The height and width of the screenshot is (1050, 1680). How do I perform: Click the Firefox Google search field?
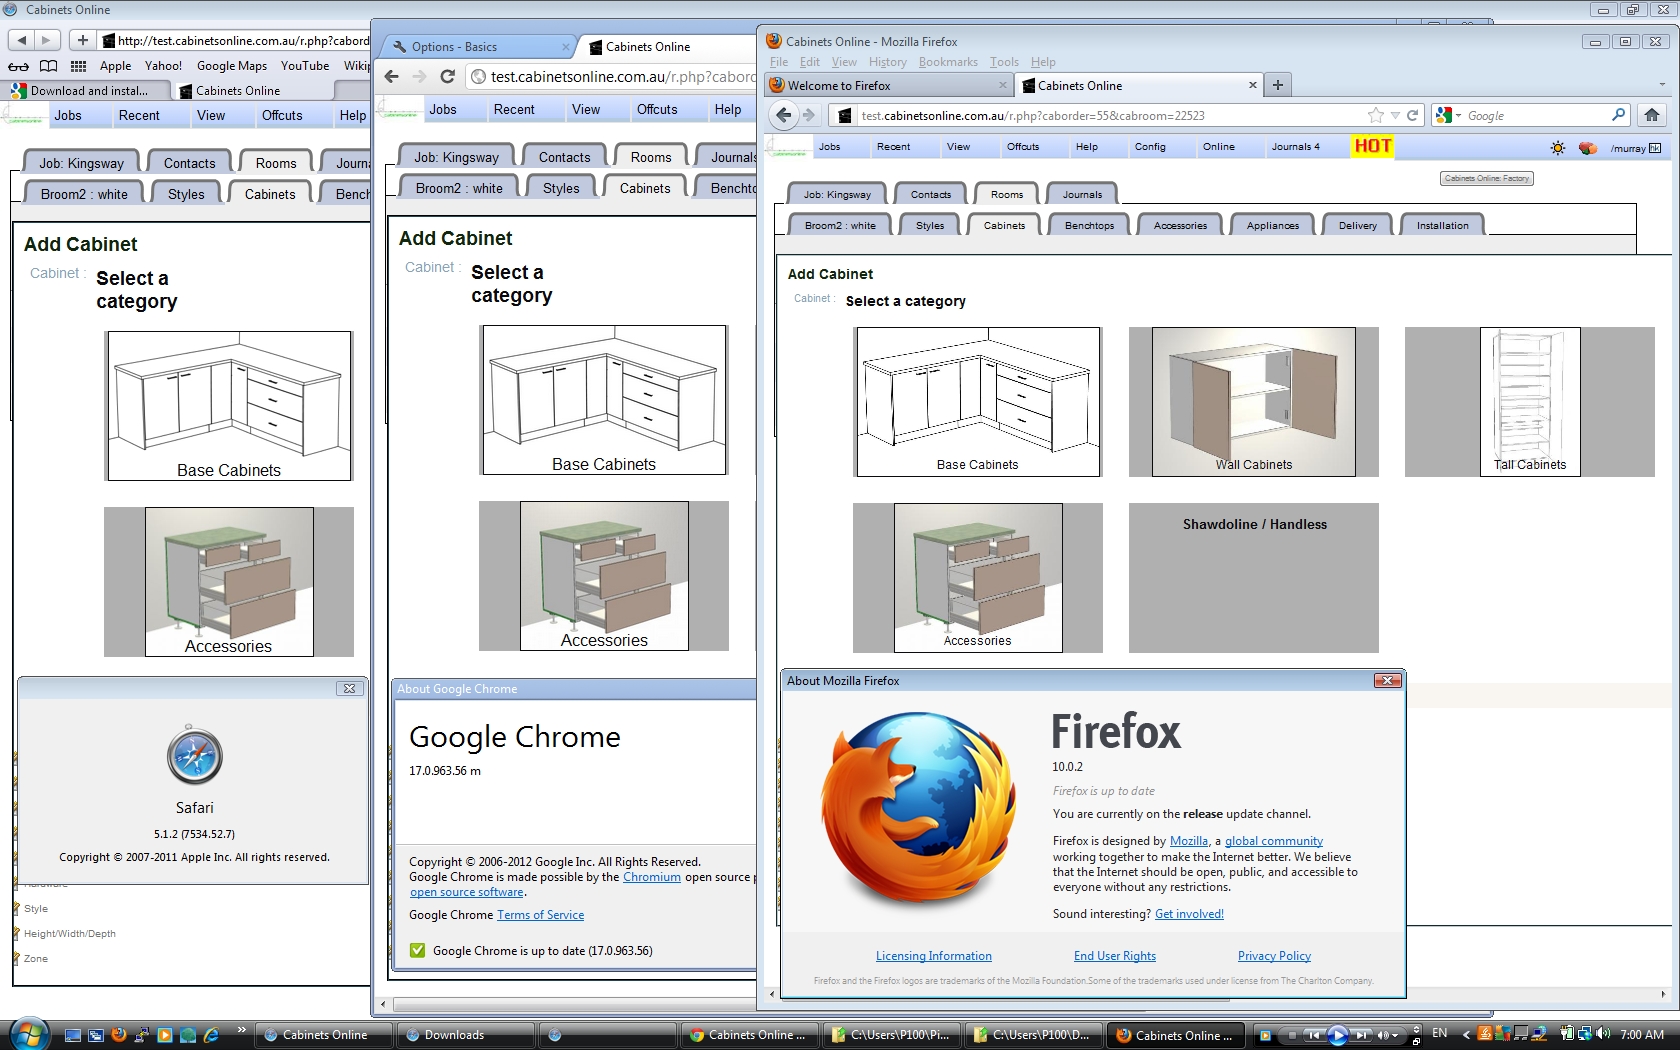(x=1535, y=116)
